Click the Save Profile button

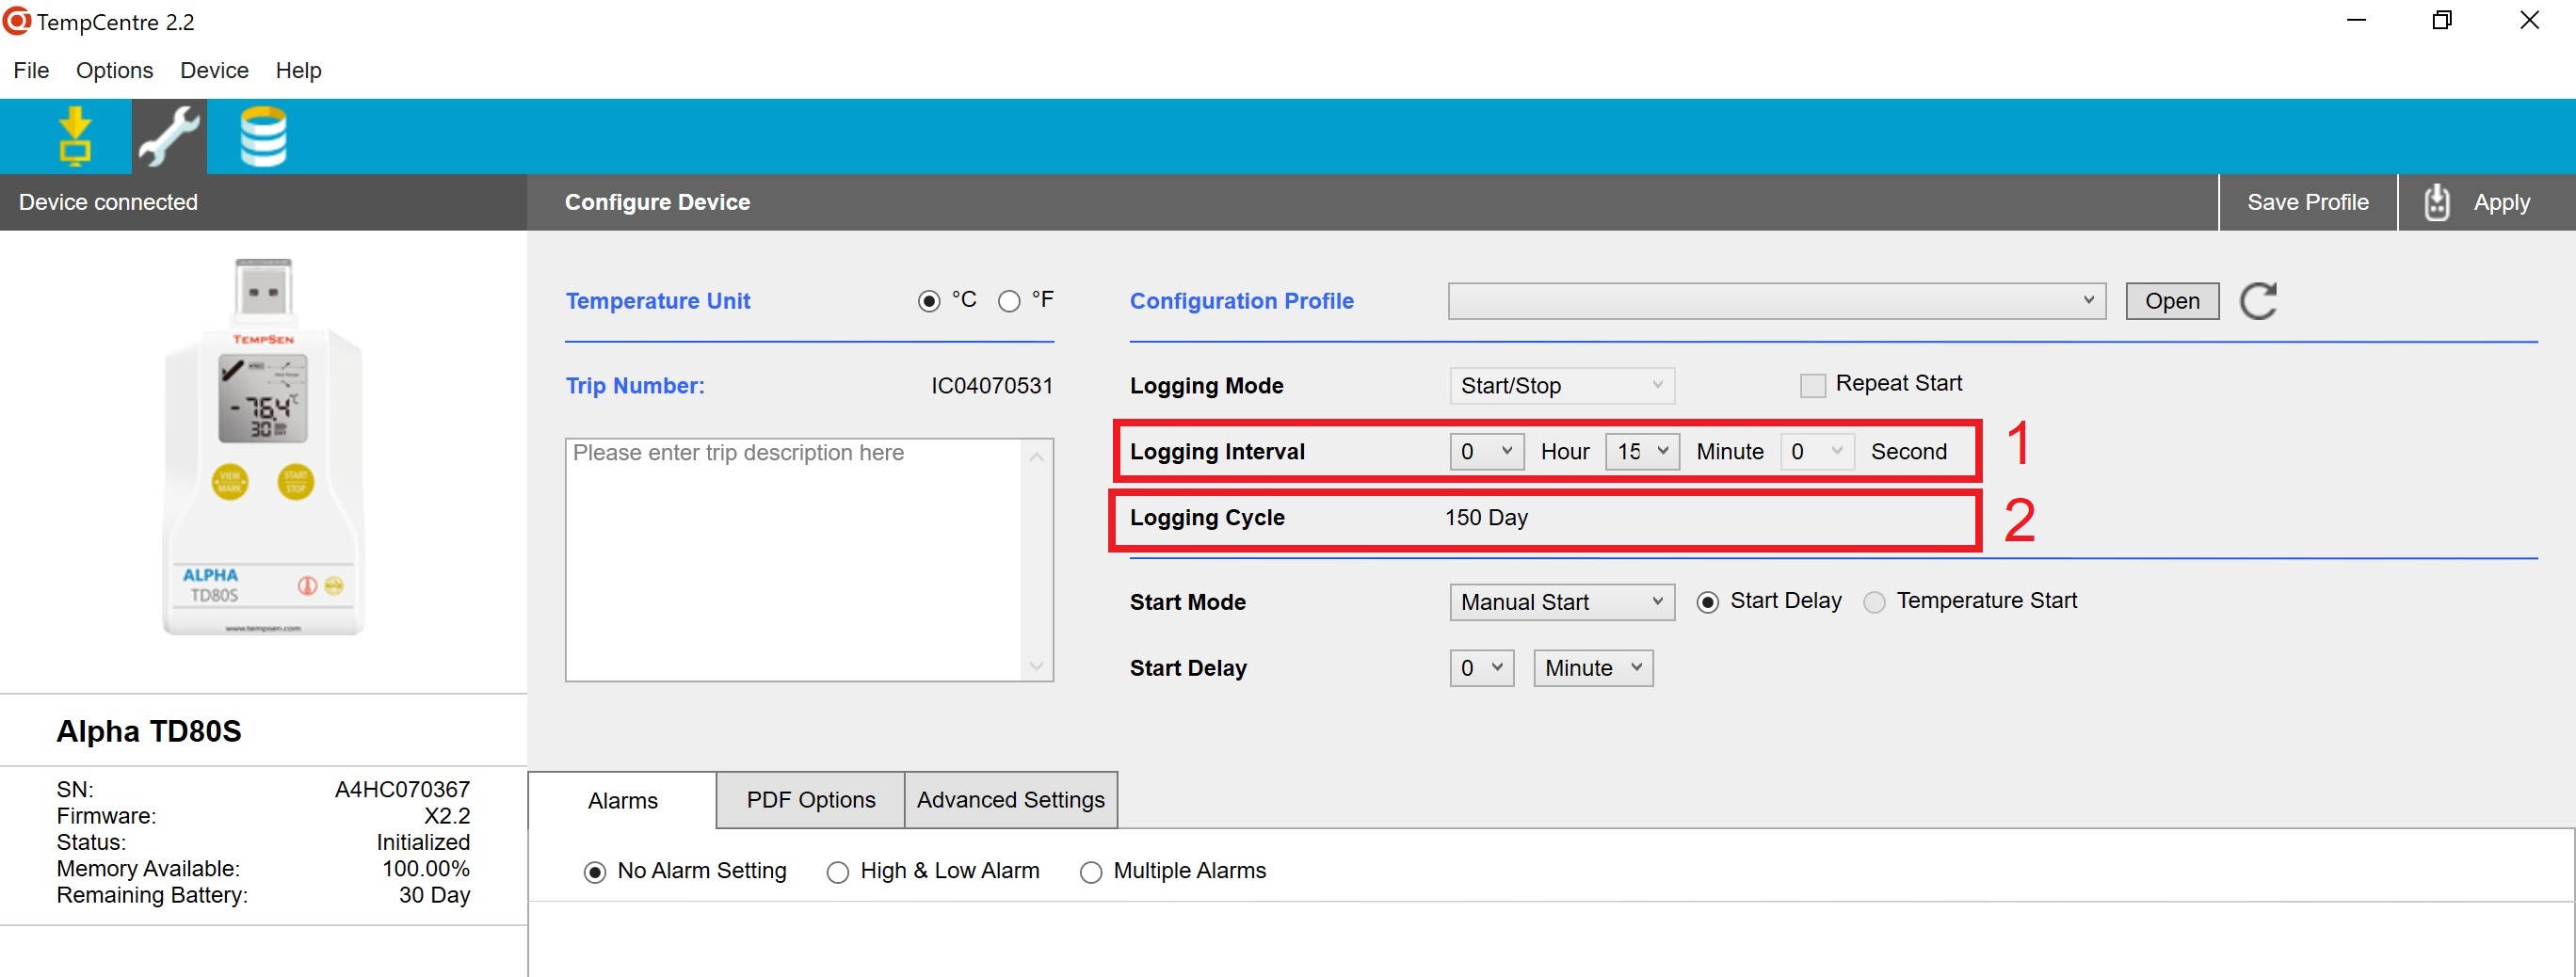coord(2307,202)
